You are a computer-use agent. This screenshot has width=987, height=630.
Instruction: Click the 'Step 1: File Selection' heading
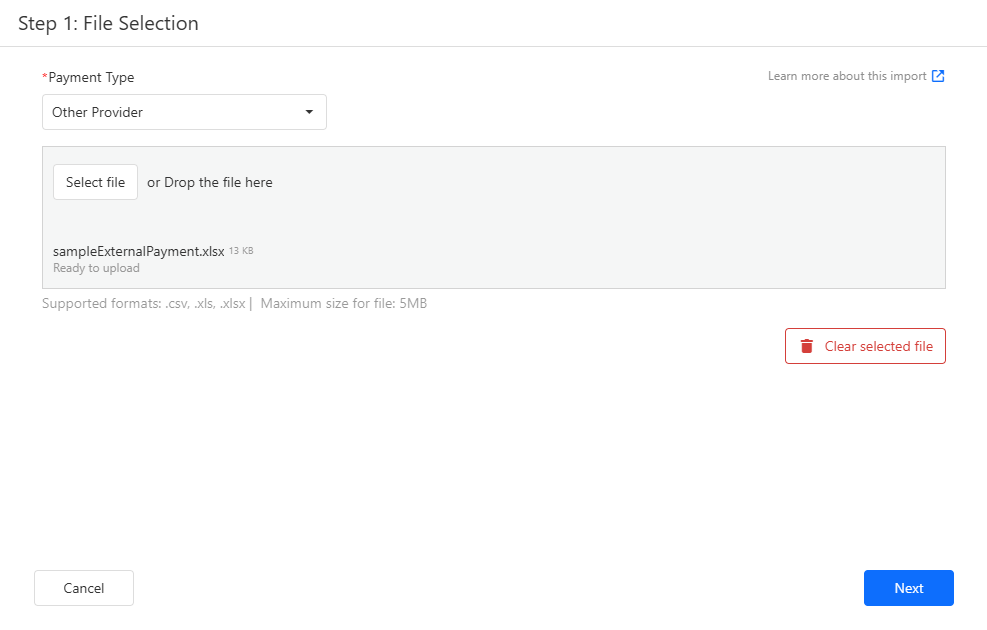pos(108,23)
